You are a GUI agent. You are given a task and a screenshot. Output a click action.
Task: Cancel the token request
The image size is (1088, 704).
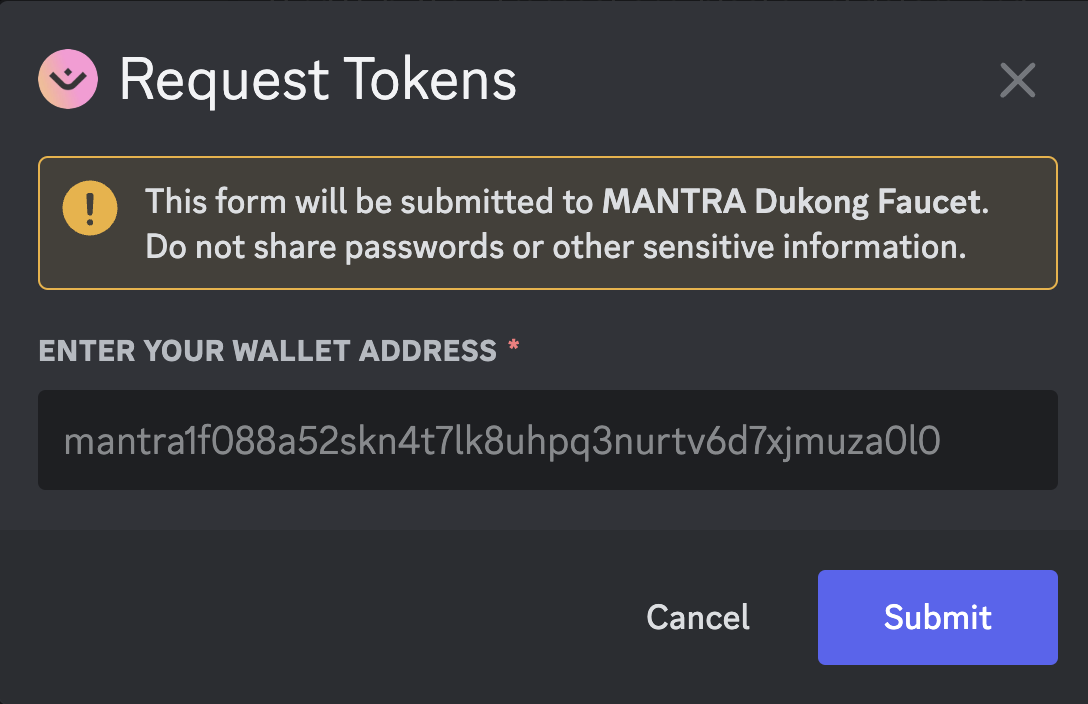click(698, 617)
